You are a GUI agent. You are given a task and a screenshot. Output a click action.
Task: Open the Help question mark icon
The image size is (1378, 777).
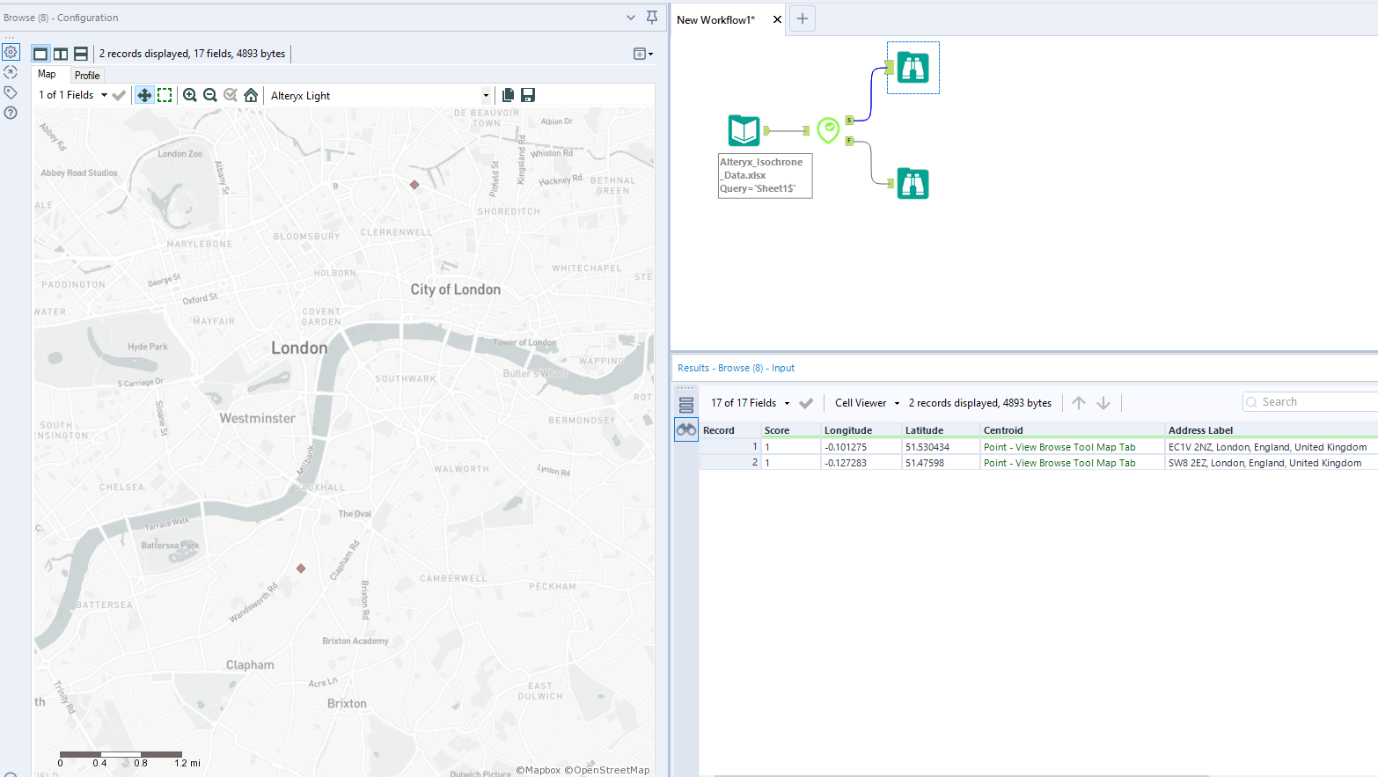pos(10,112)
